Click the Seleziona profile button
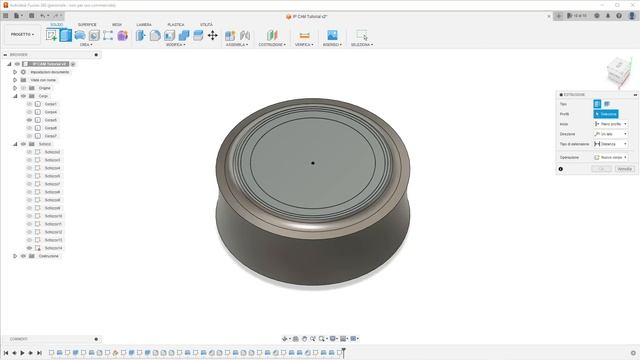The width and height of the screenshot is (640, 360). point(606,114)
